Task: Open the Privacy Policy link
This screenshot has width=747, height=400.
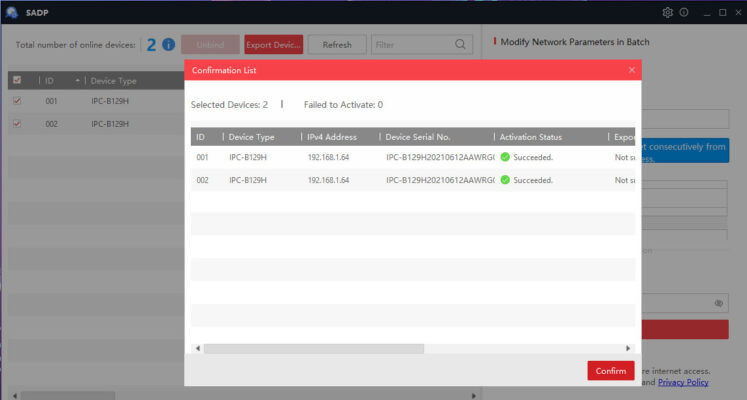Action: pyautogui.click(x=683, y=382)
